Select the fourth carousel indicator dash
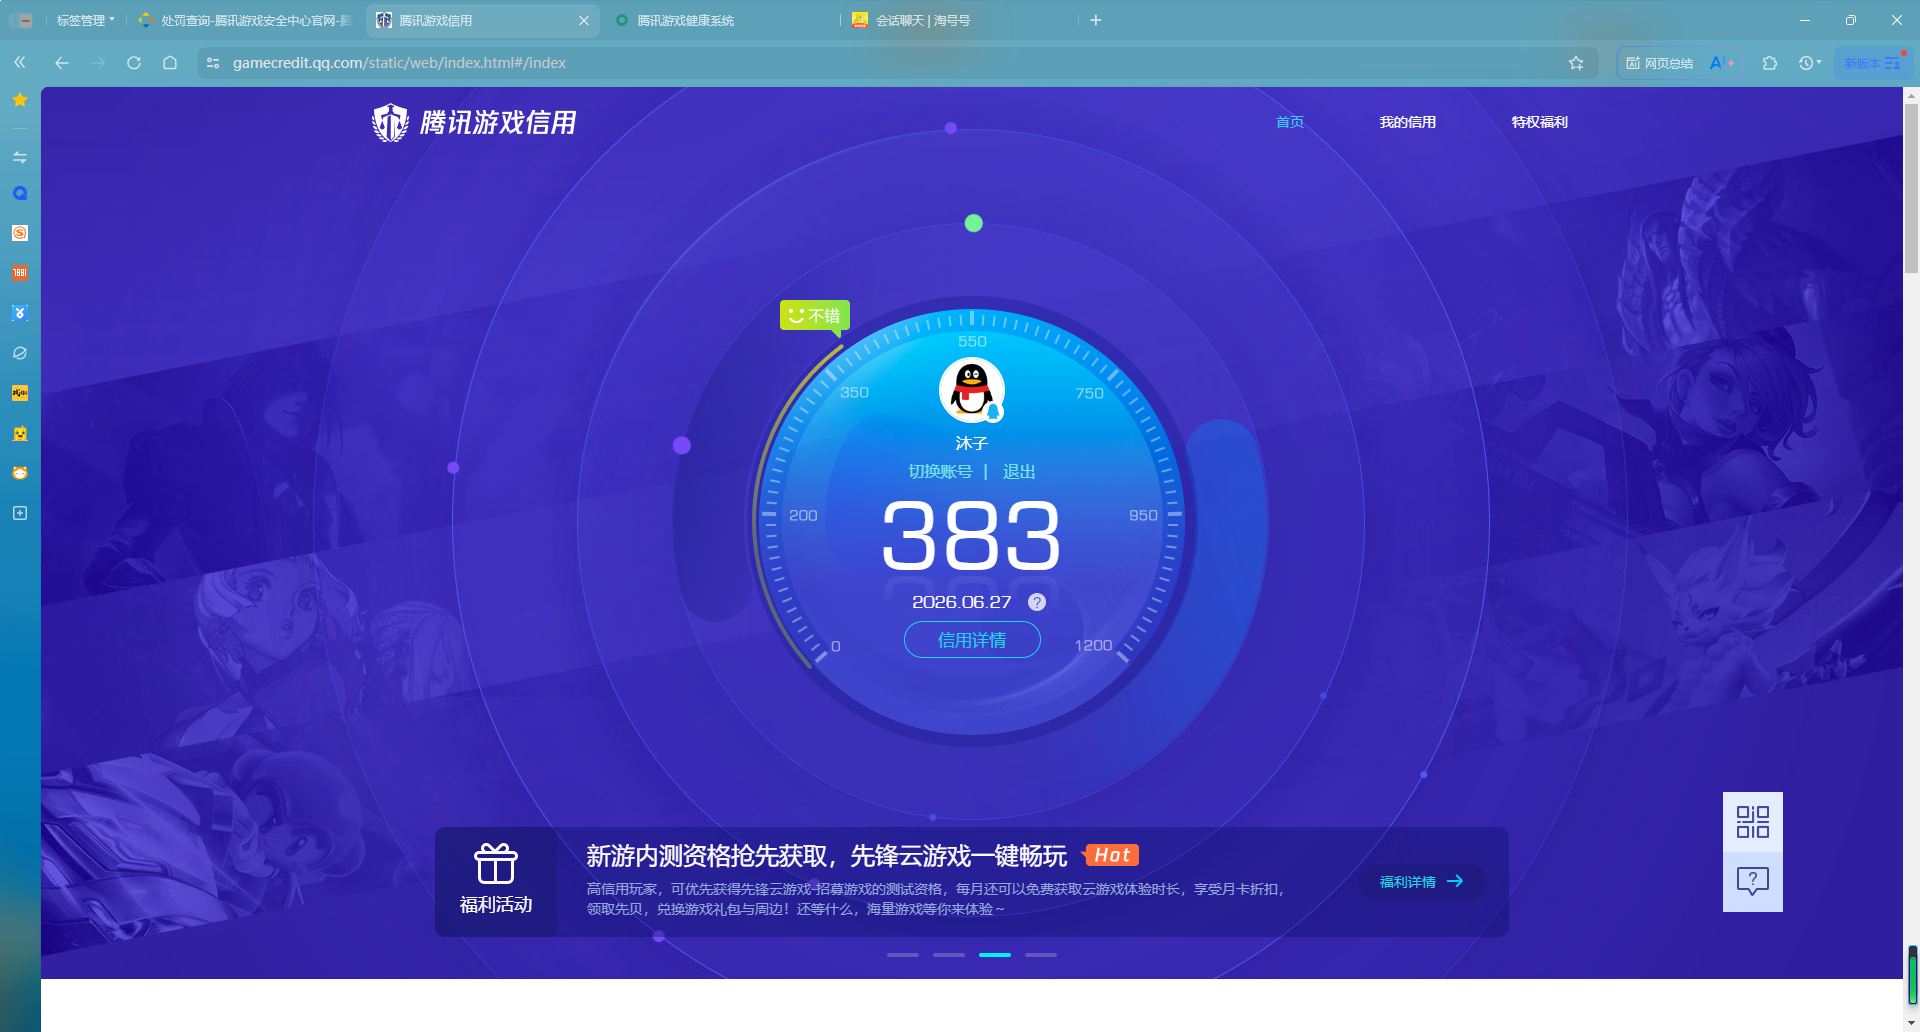Screen dimensions: 1920x1032 click(x=1041, y=955)
